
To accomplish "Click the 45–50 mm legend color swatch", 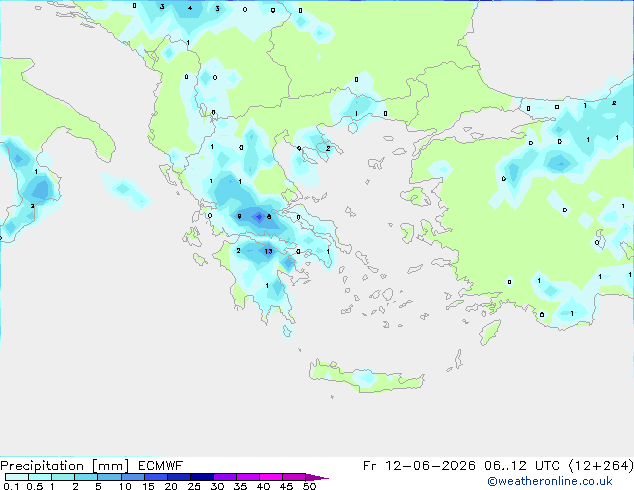I will [294, 477].
